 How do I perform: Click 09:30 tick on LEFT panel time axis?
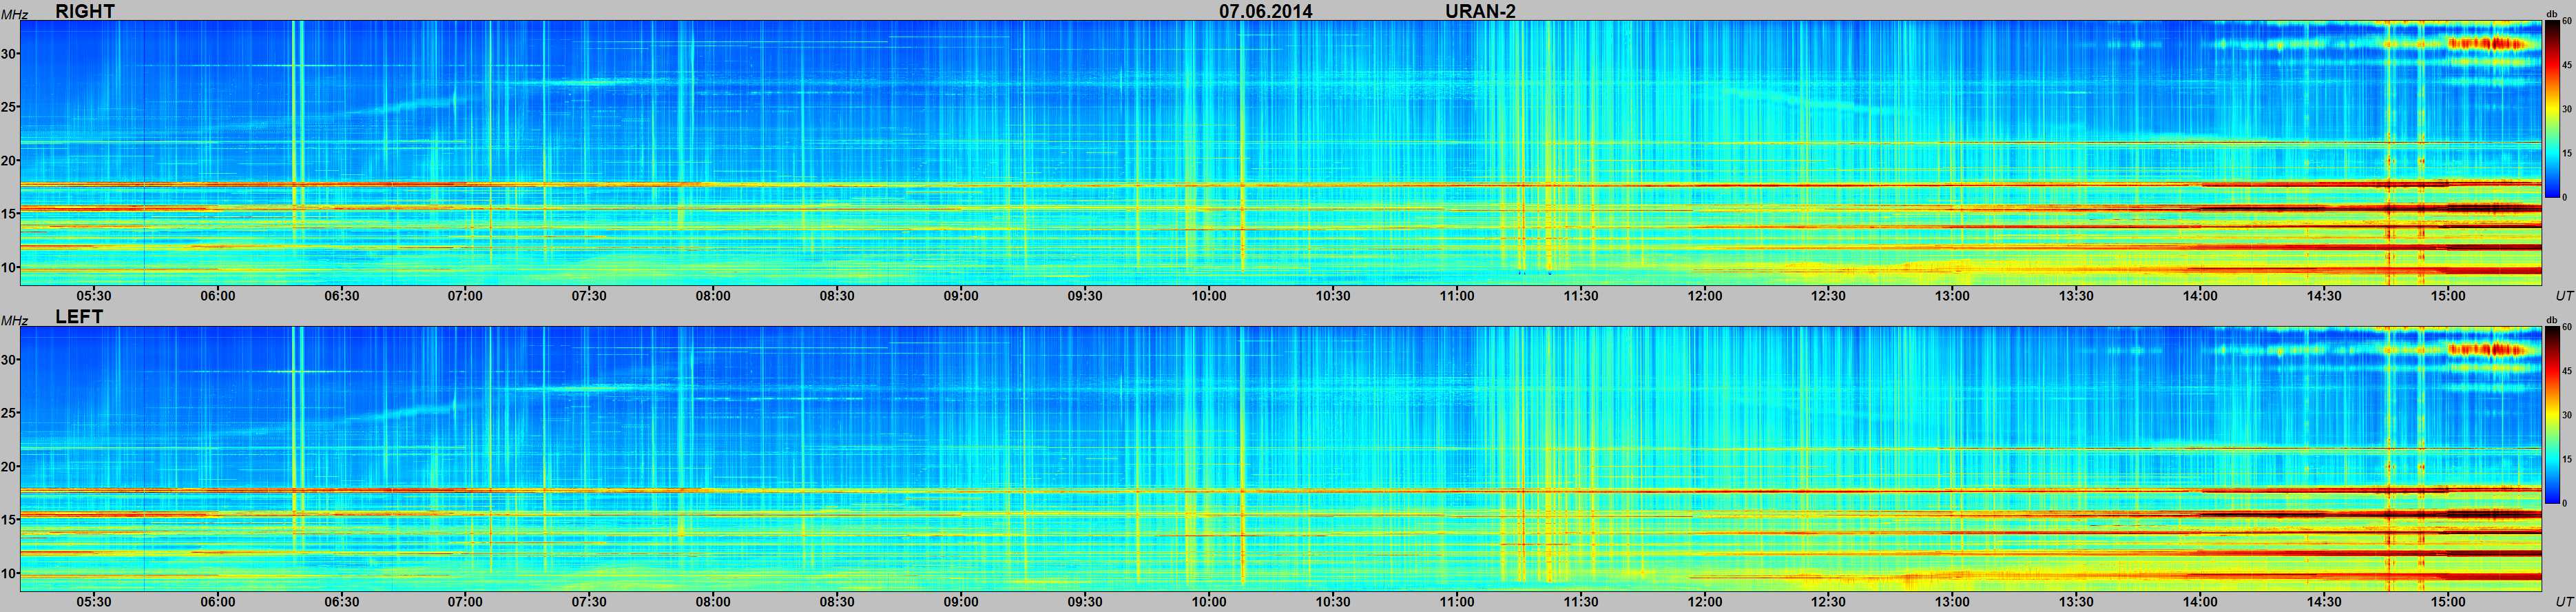1085,602
